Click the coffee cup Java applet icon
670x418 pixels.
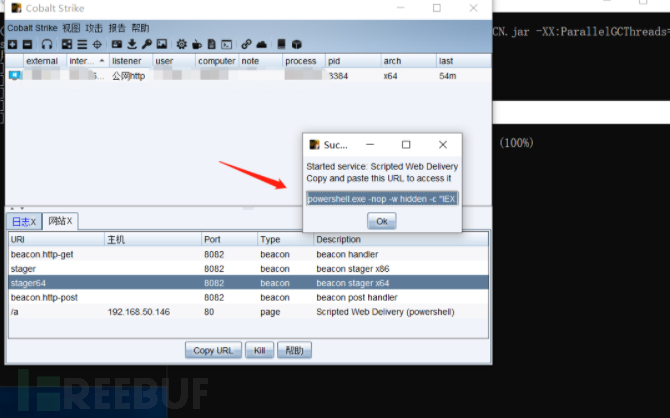[197, 44]
